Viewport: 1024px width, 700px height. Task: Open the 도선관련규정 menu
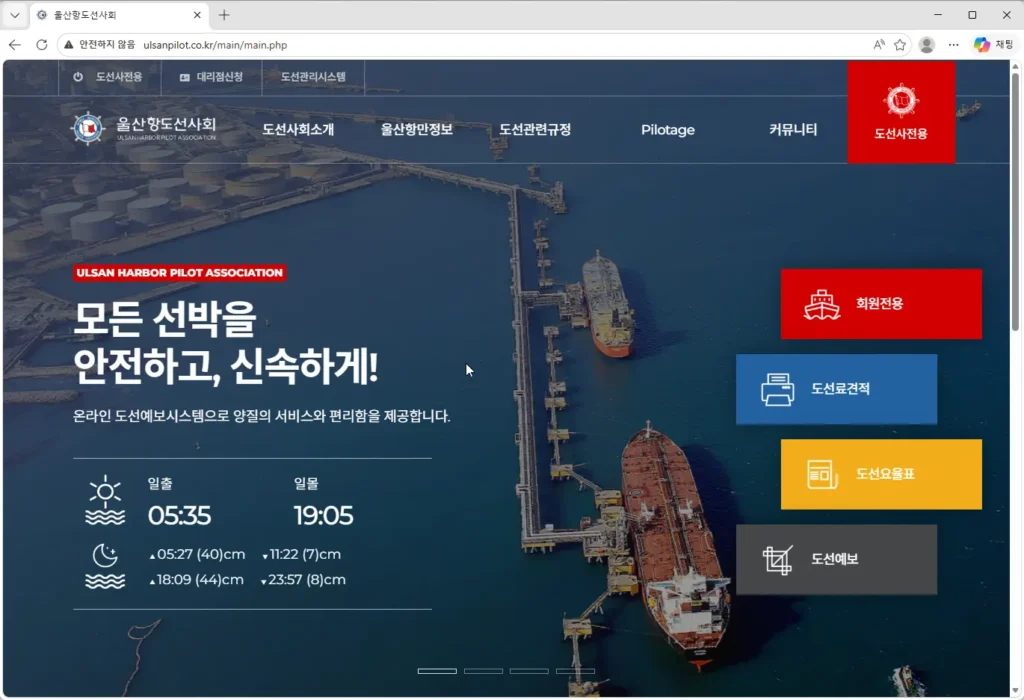point(535,129)
